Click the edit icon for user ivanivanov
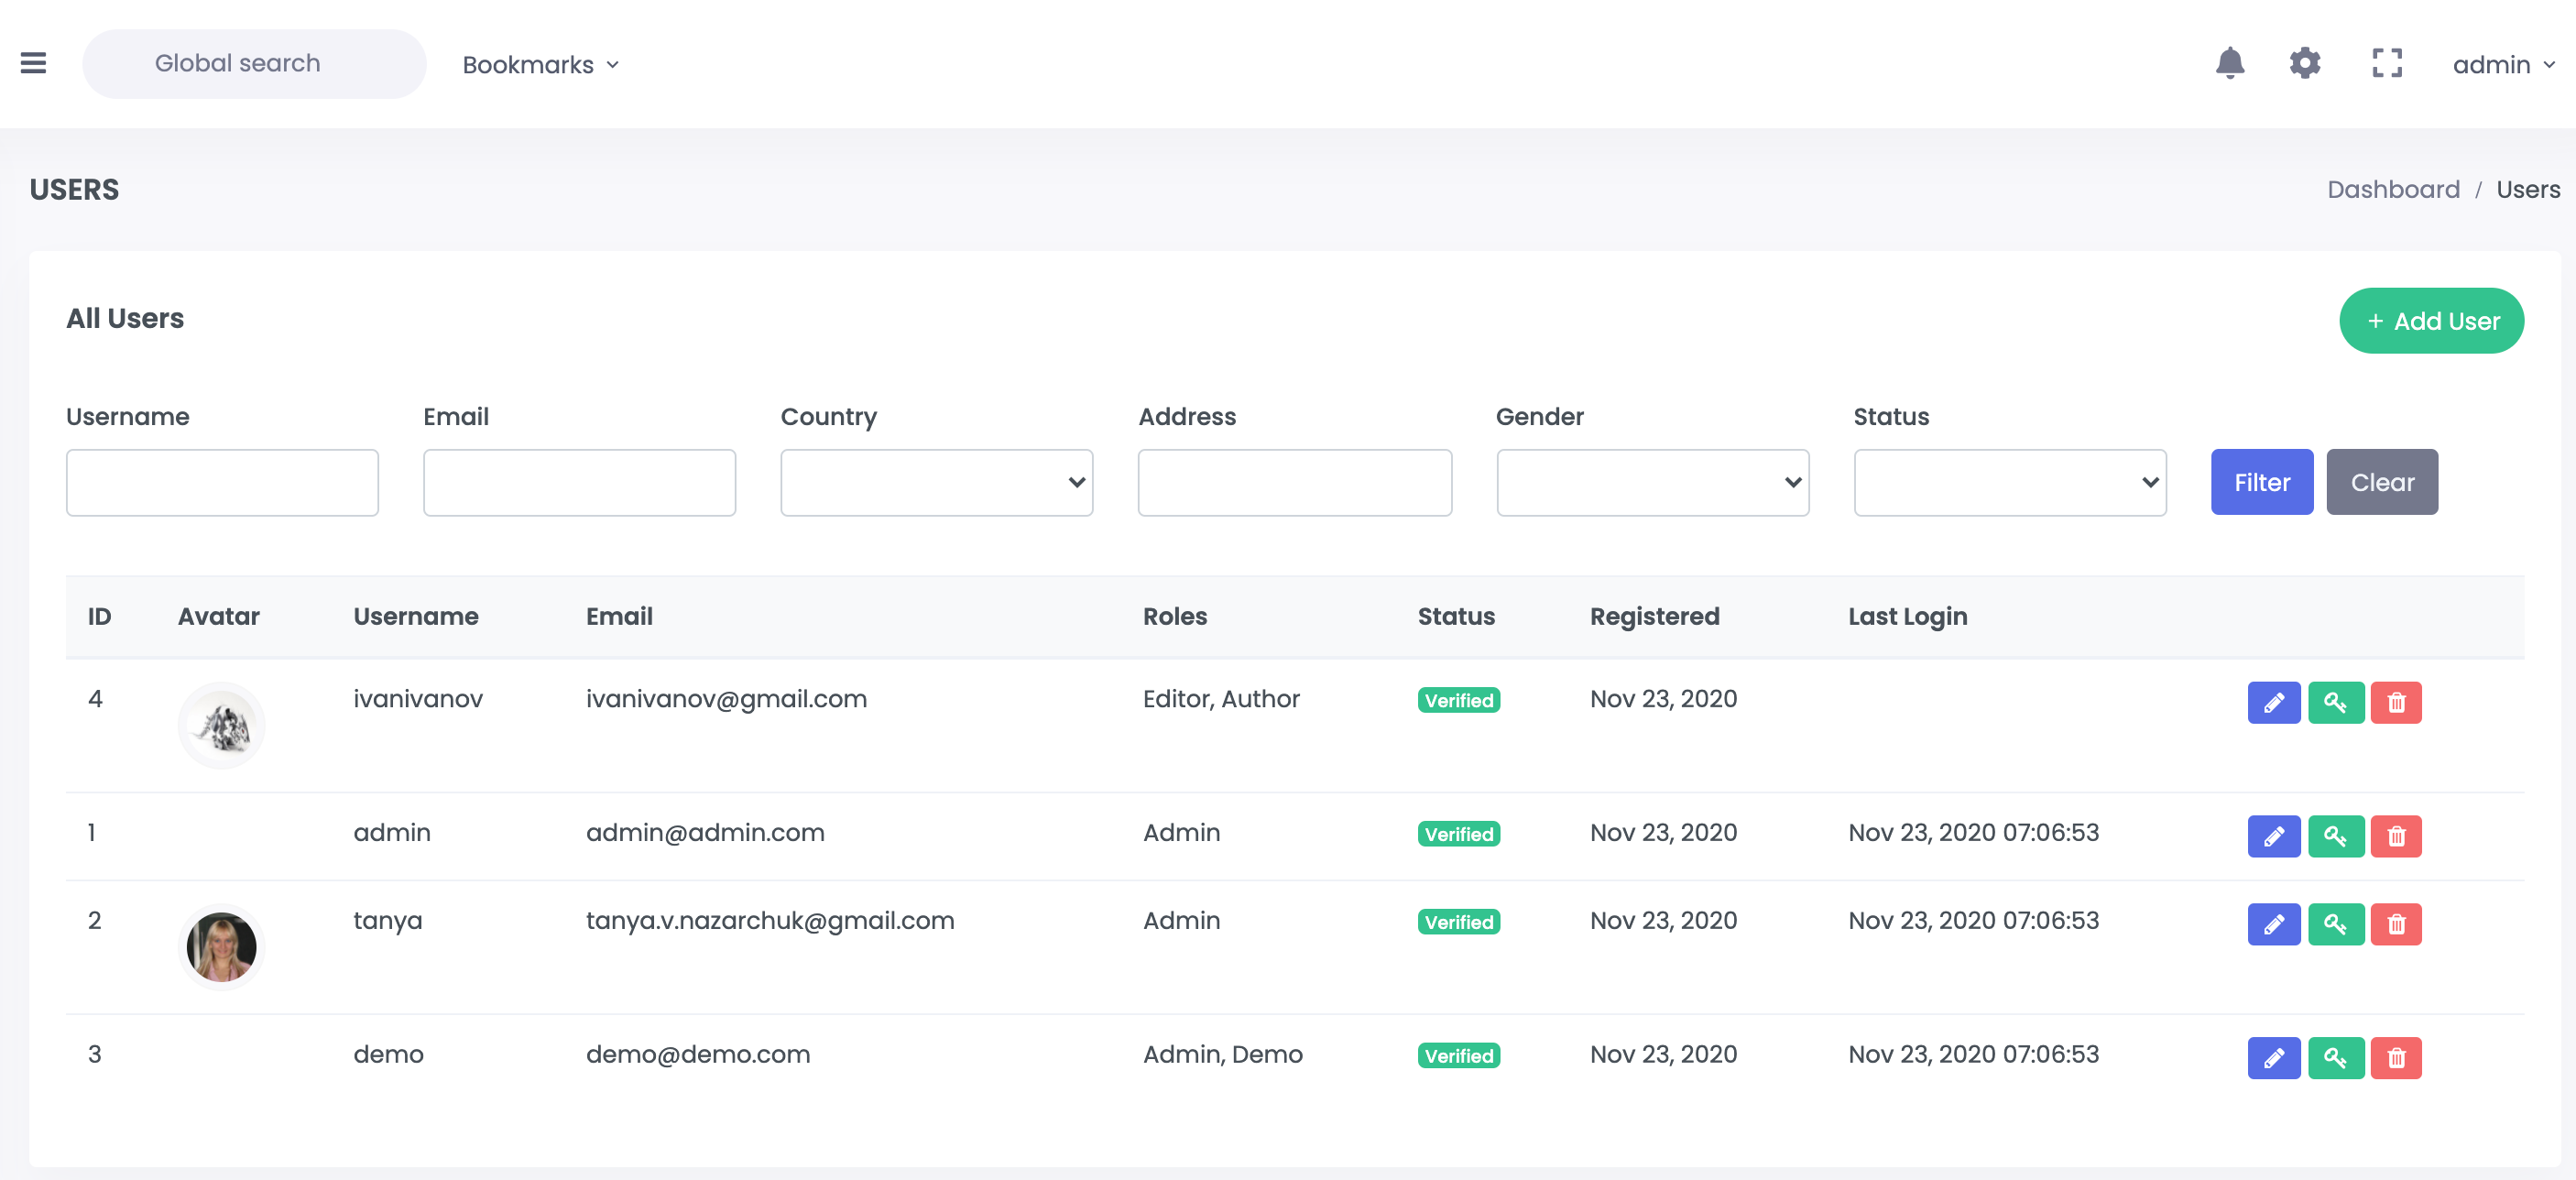This screenshot has height=1180, width=2576. 2274,704
